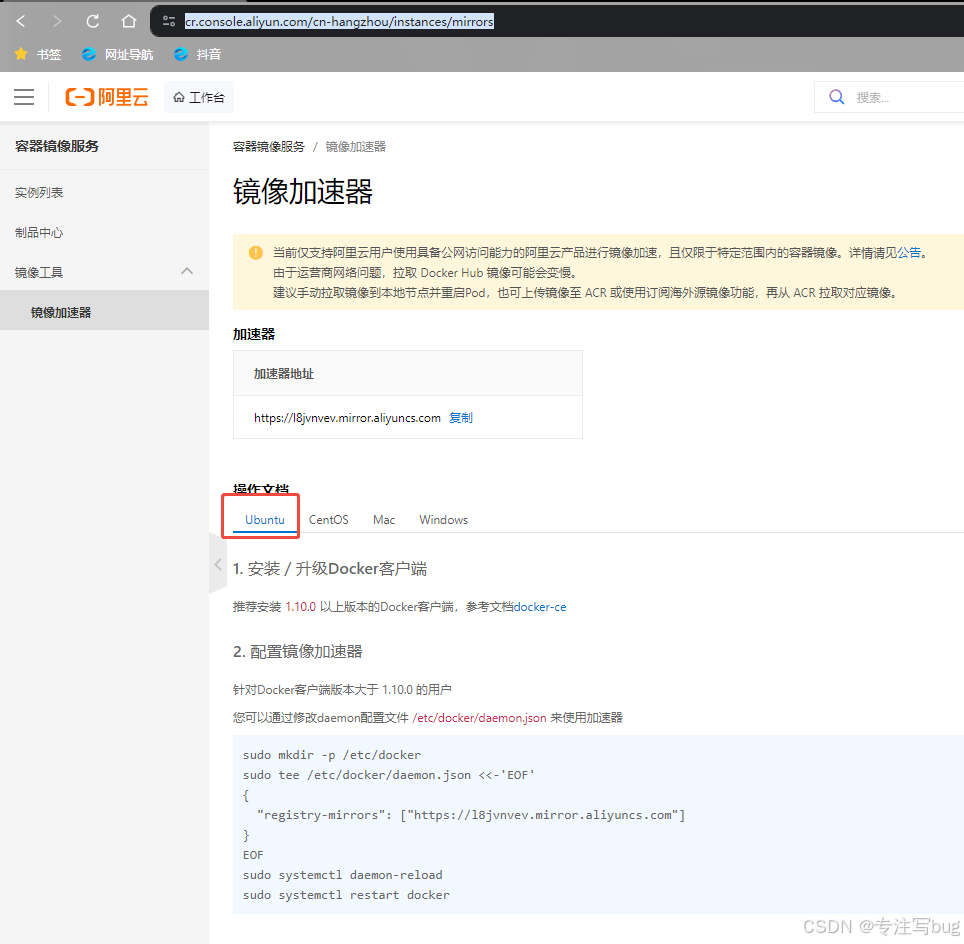Switch to the Ubuntu tab
This screenshot has width=964, height=944.
tap(264, 520)
